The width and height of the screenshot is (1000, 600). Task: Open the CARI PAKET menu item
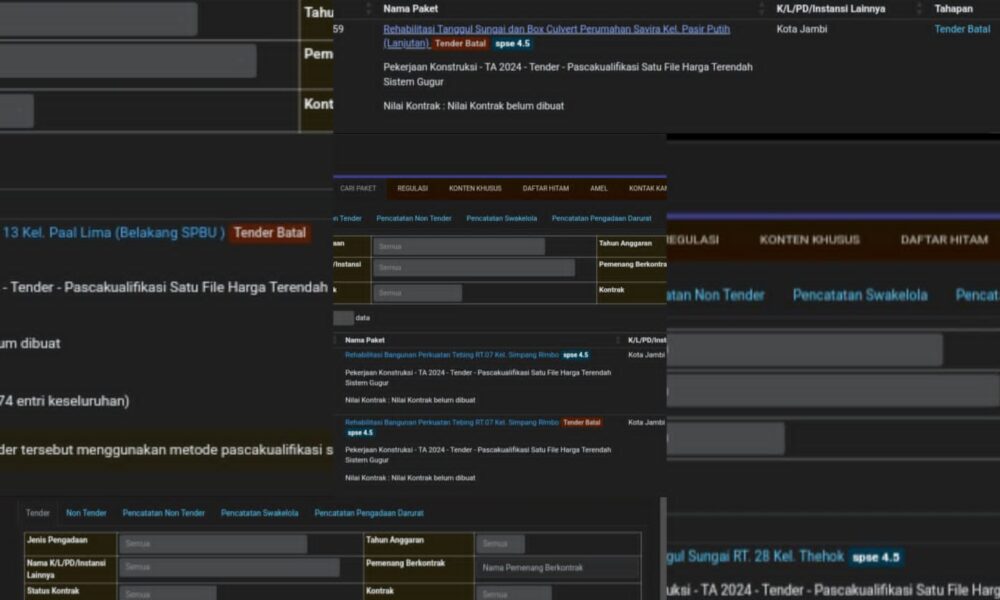[358, 188]
